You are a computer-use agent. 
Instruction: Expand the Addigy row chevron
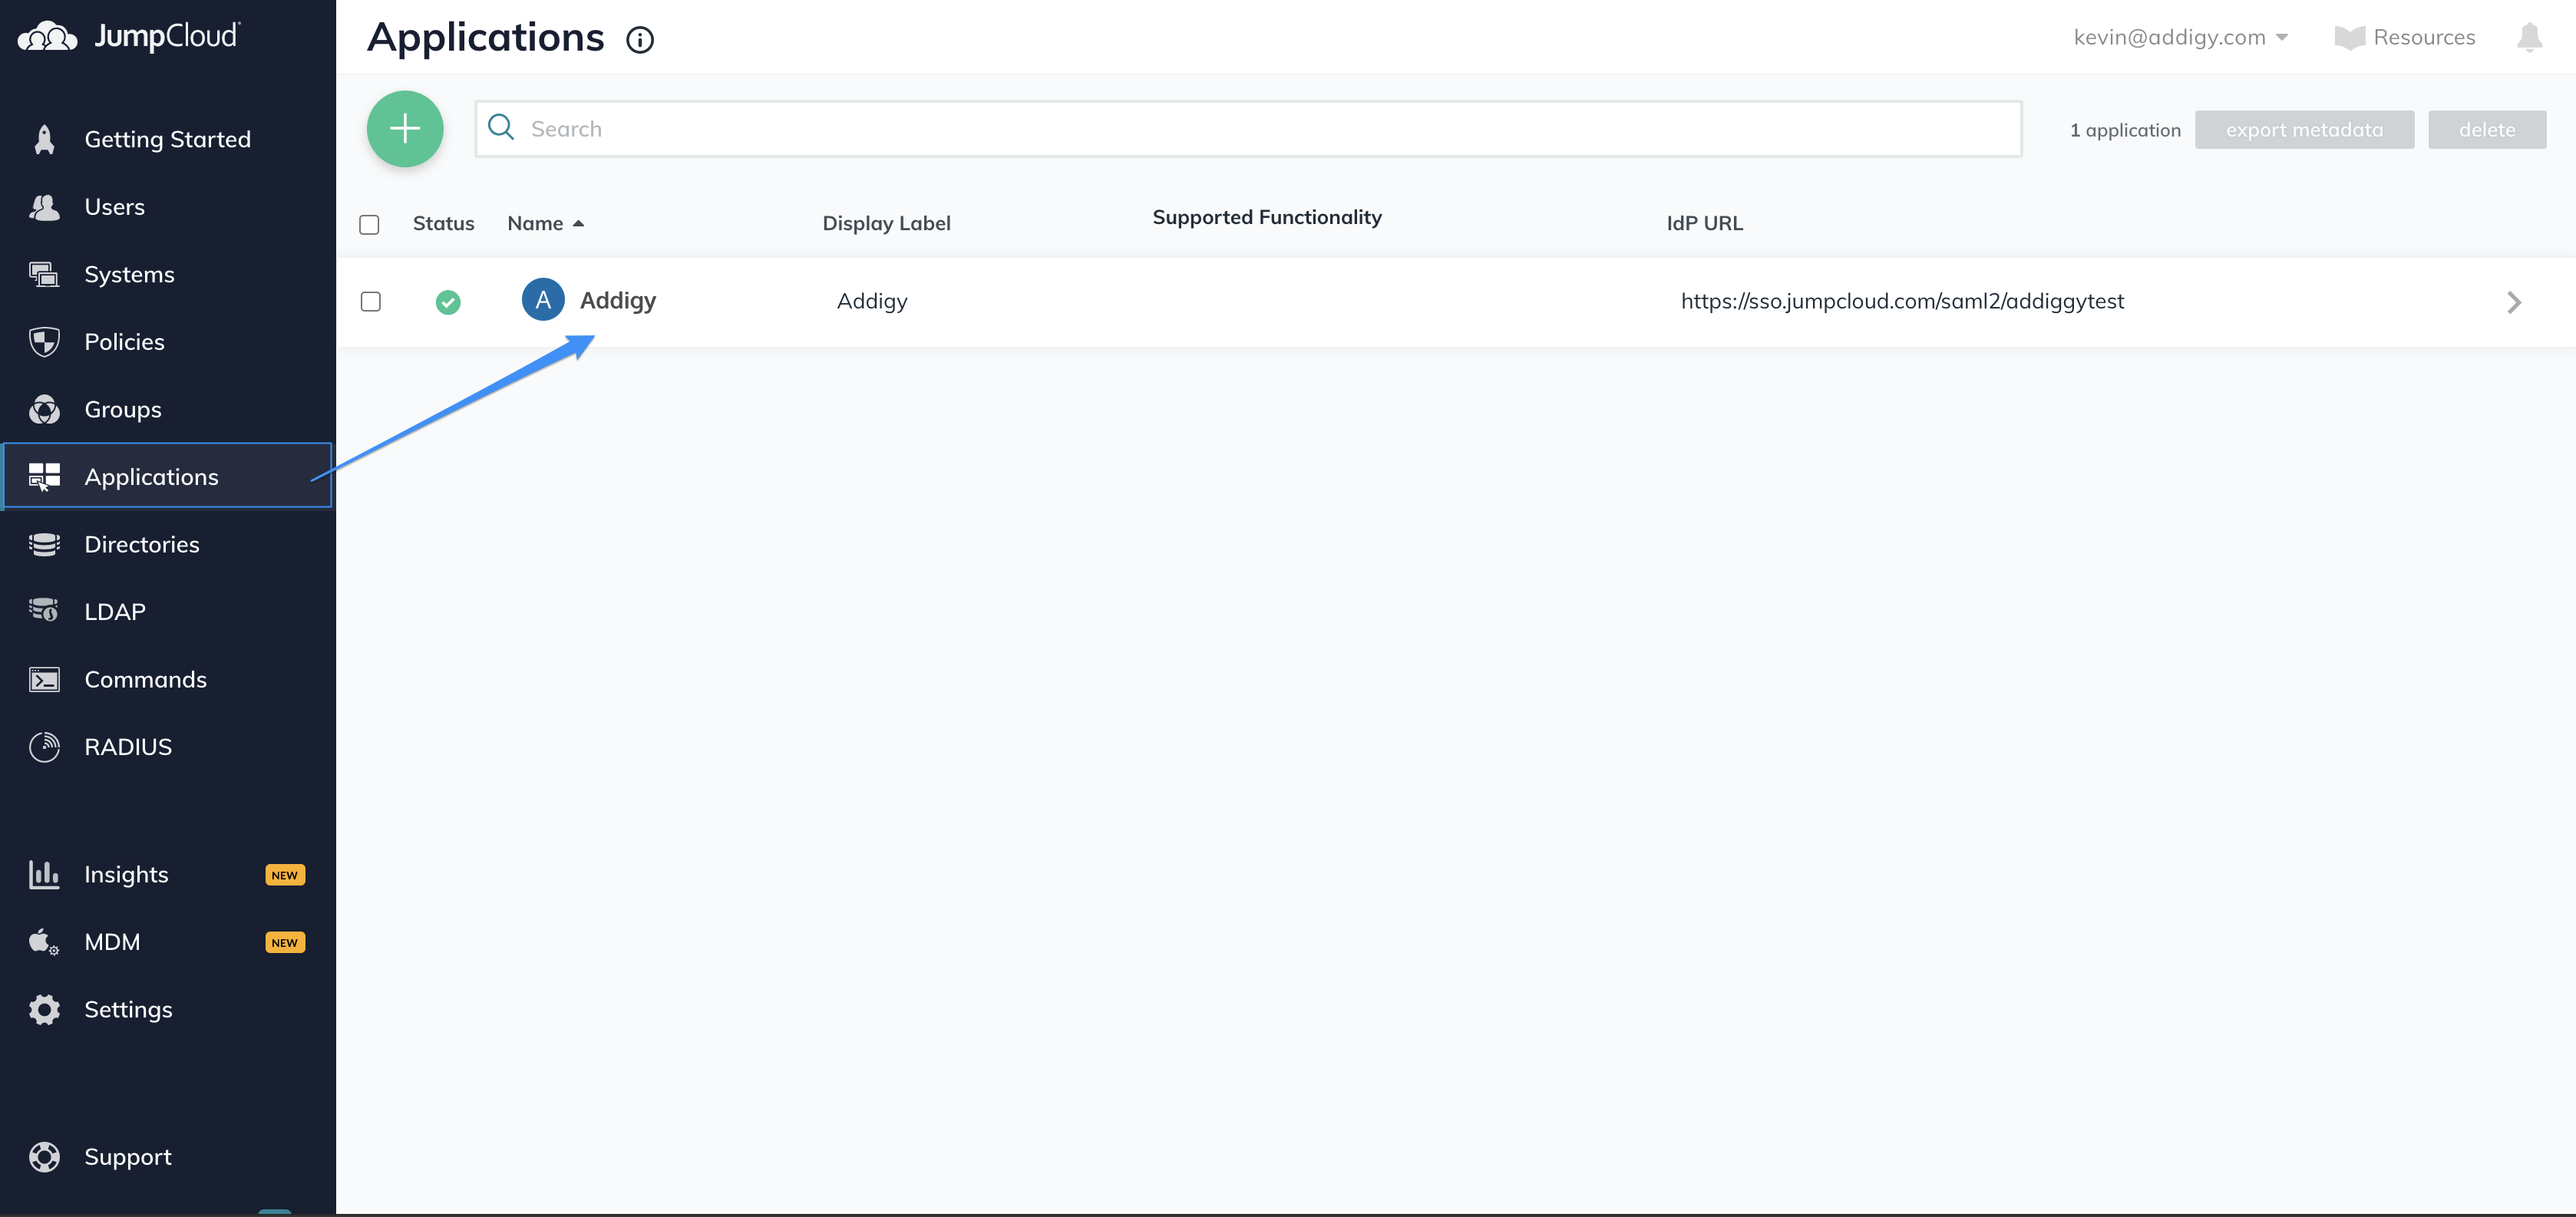(x=2514, y=302)
